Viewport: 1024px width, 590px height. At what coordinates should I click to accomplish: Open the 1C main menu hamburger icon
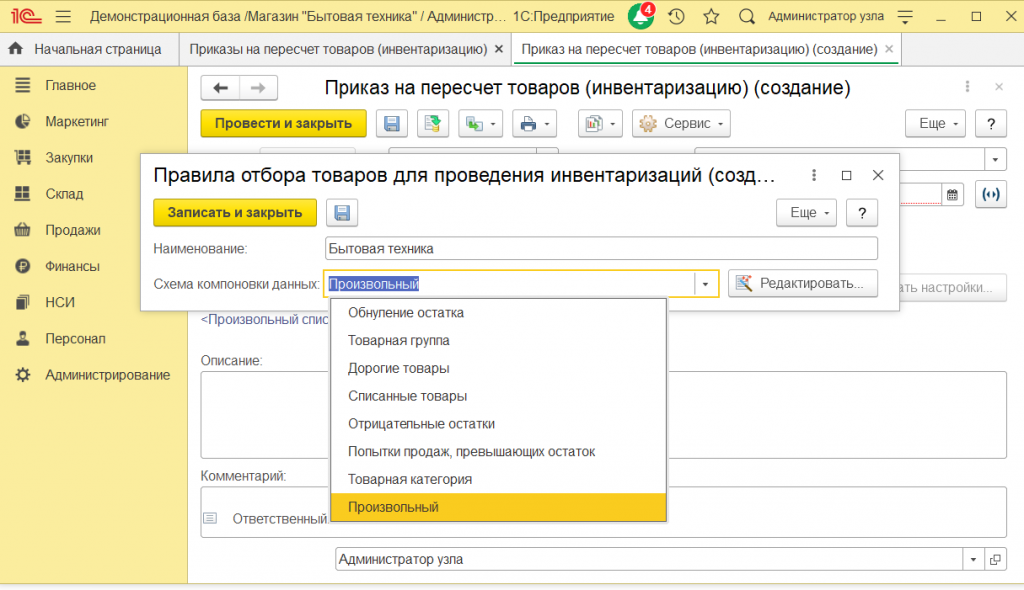click(63, 16)
